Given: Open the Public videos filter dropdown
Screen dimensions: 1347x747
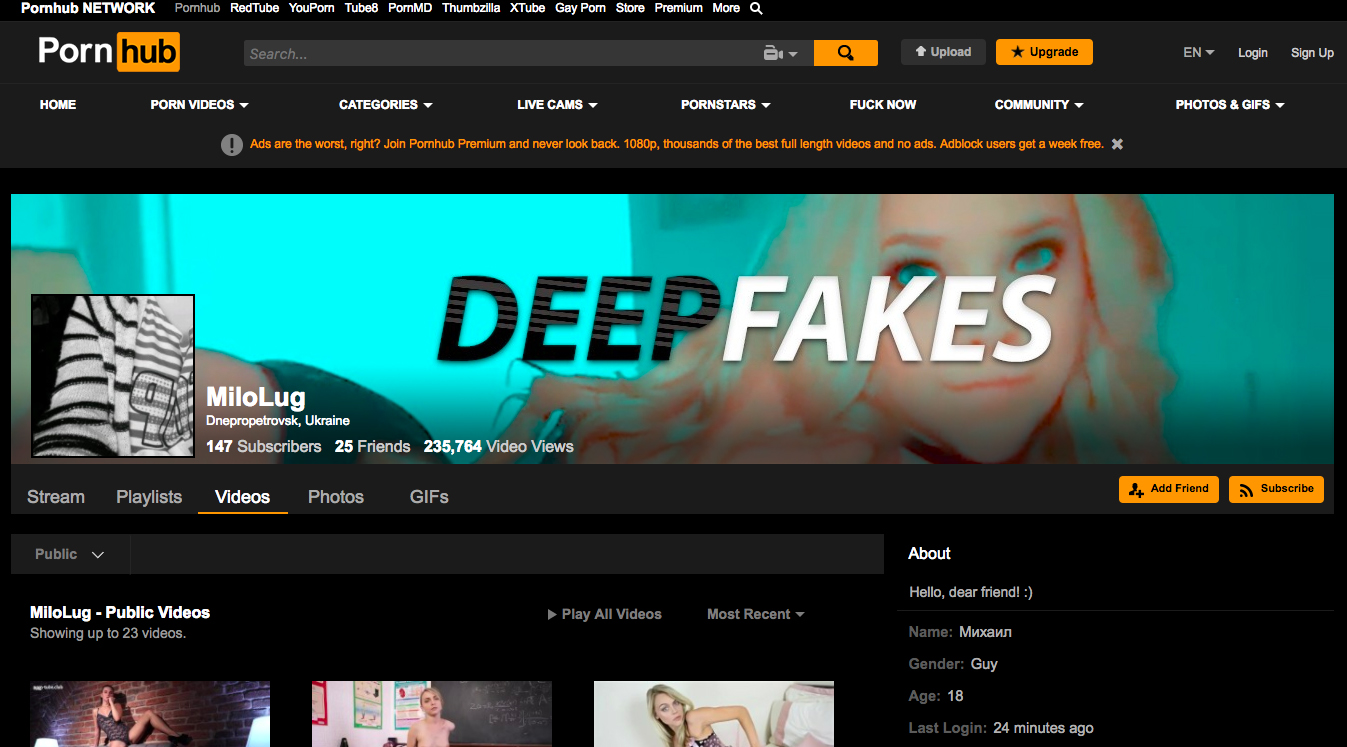Looking at the screenshot, I should point(70,554).
